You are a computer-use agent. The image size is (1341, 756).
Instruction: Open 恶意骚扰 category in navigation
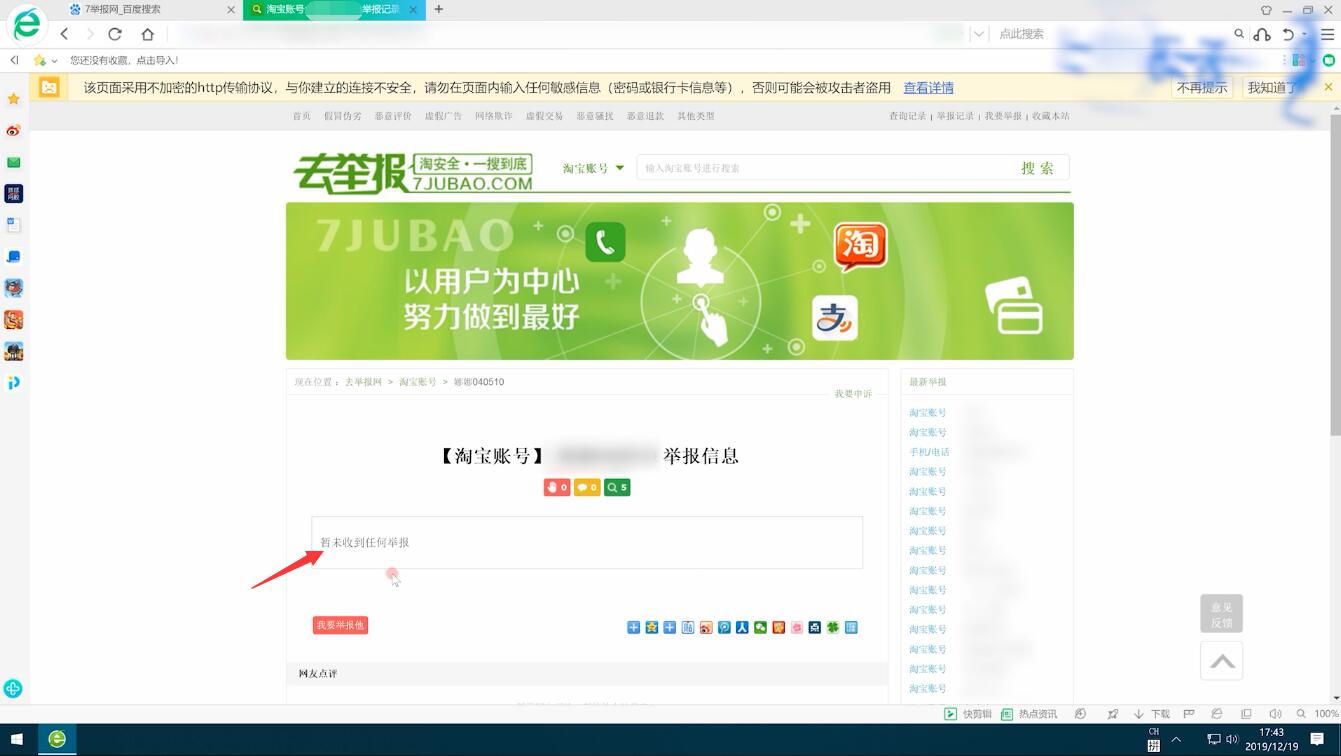tap(595, 116)
